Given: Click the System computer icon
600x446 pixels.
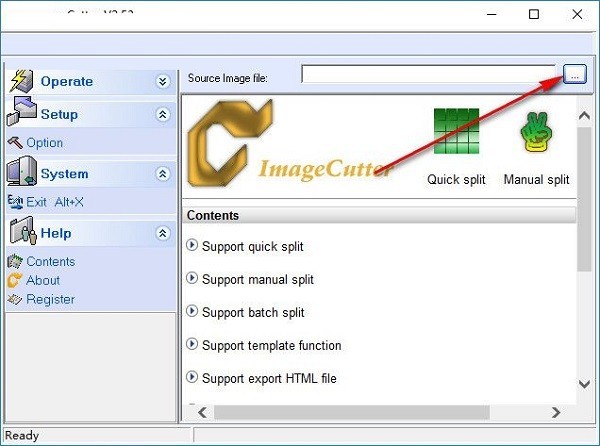Looking at the screenshot, I should tap(21, 171).
